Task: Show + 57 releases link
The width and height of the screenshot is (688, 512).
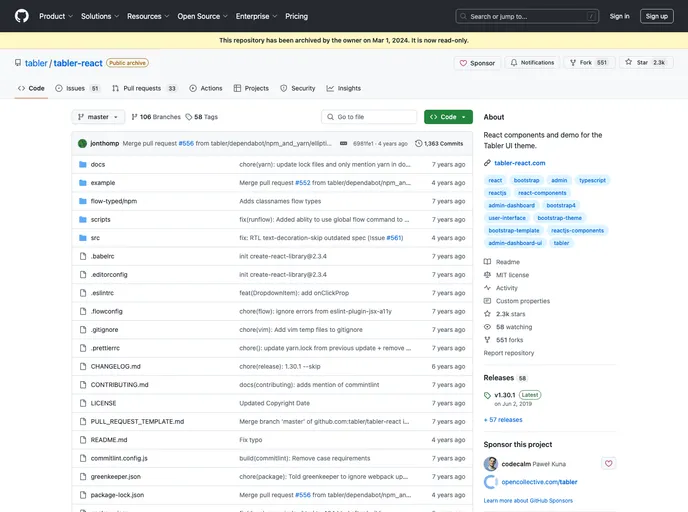Action: (503, 420)
